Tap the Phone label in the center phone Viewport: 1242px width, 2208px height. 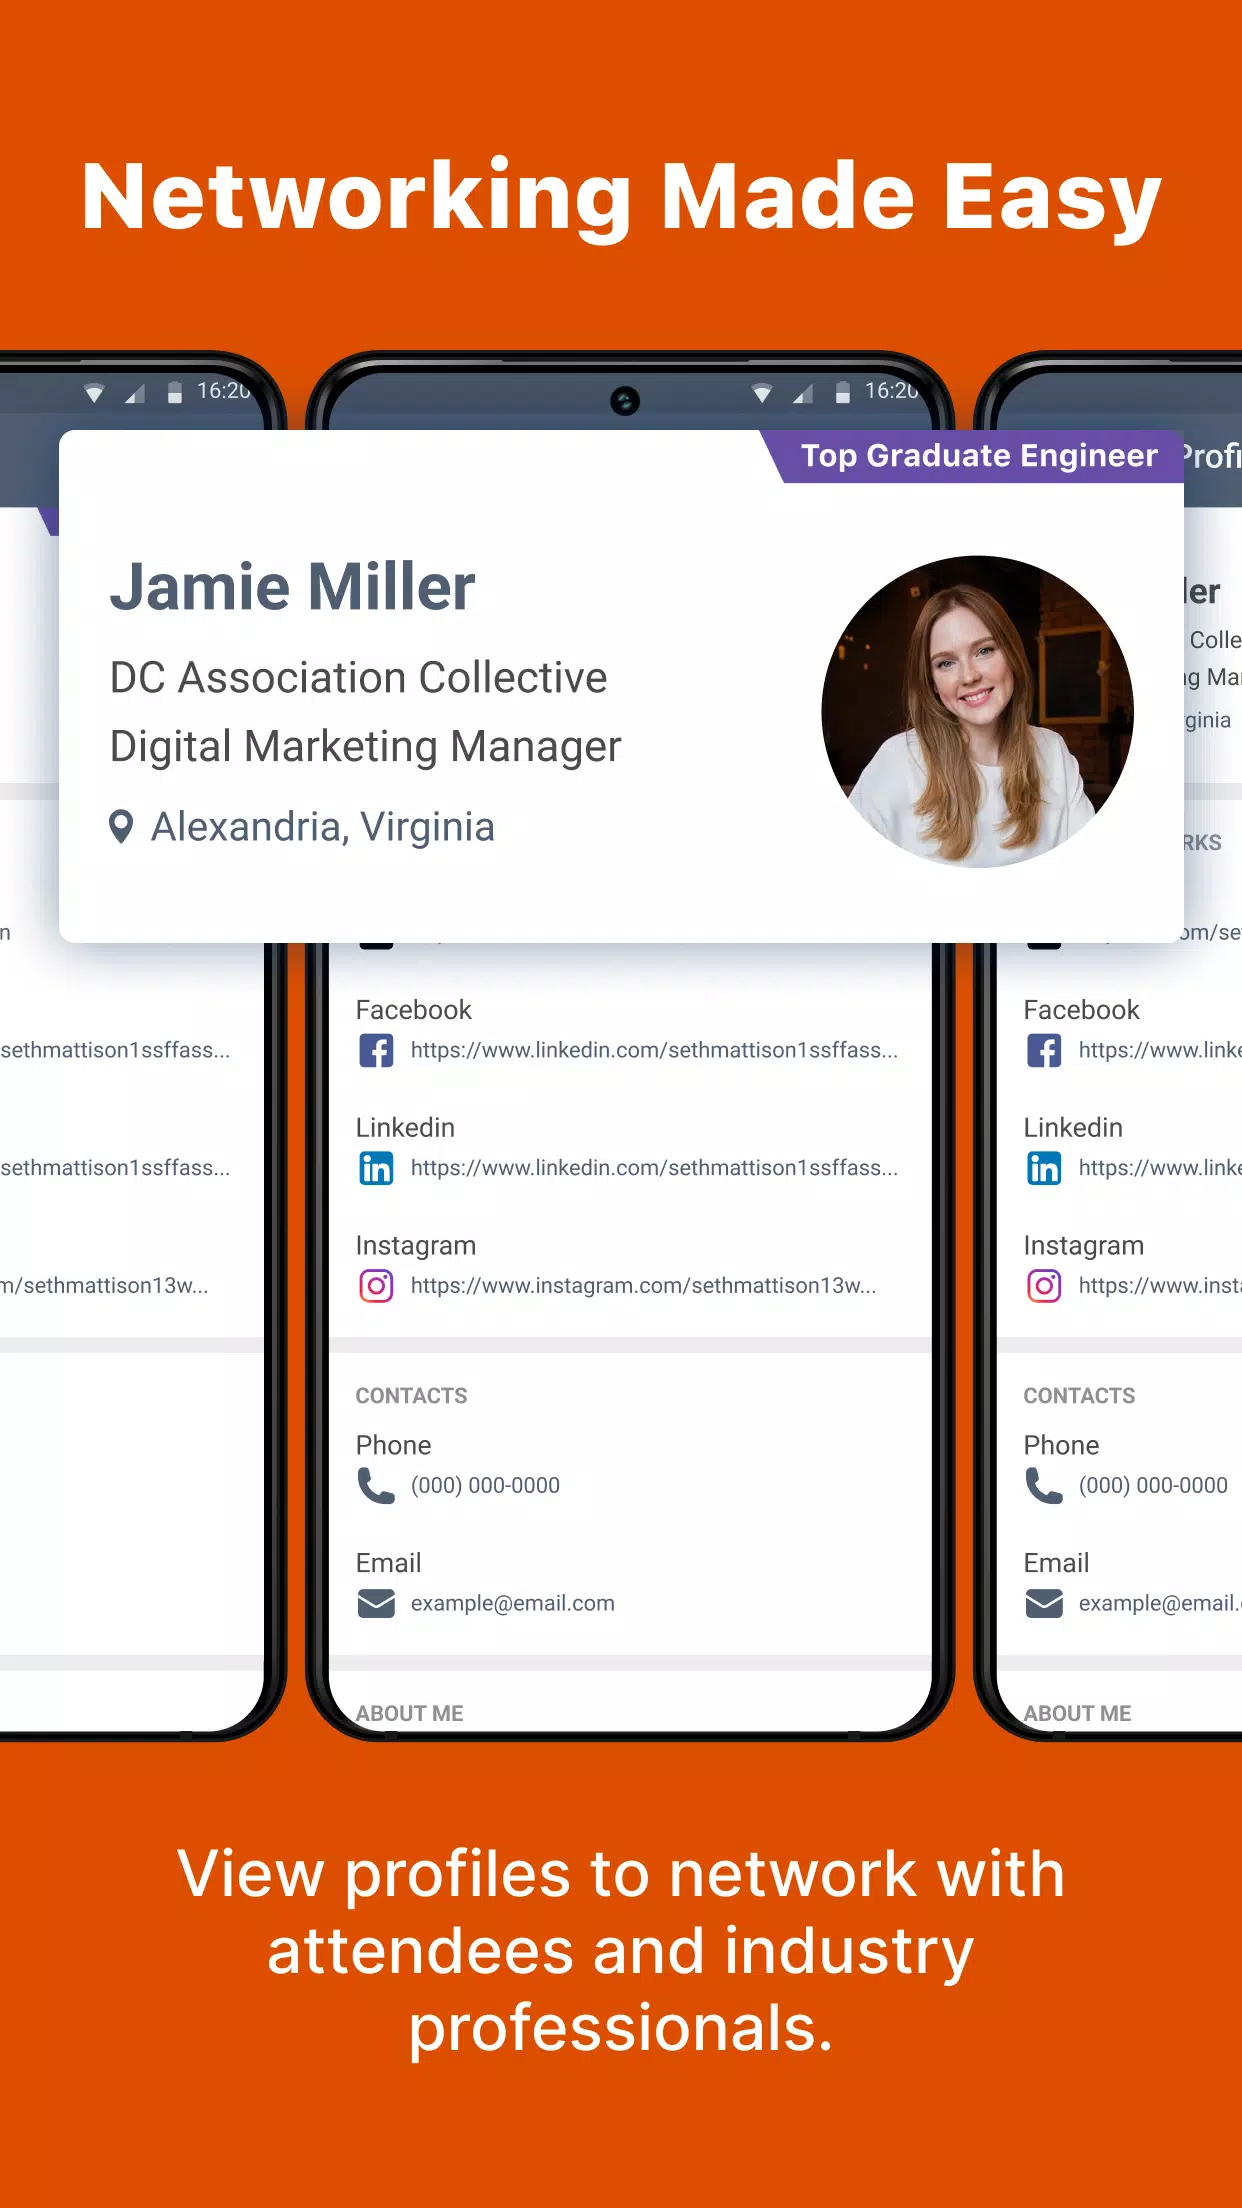click(x=393, y=1446)
